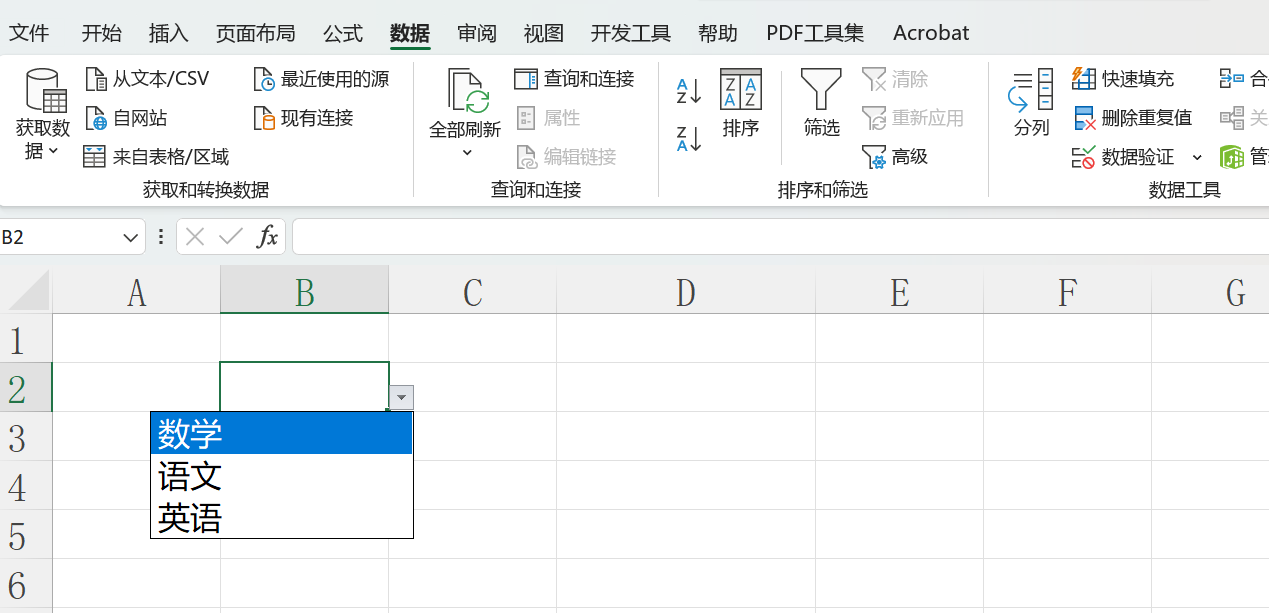Open the Name Box dropdown

131,237
